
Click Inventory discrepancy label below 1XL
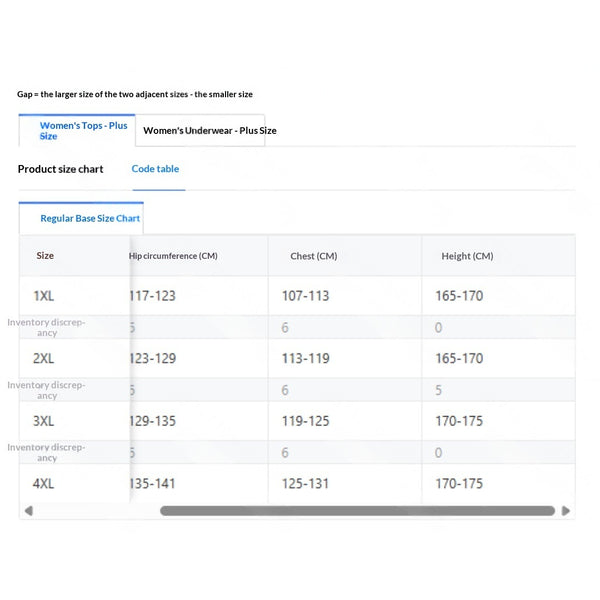click(46, 328)
